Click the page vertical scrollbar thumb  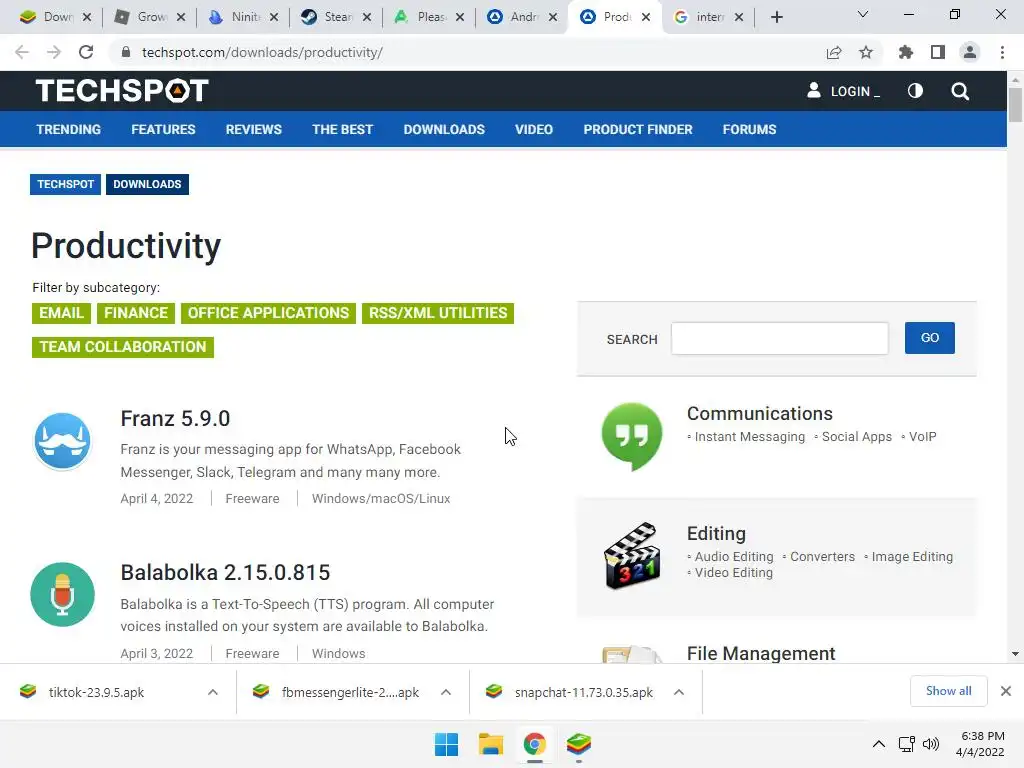(x=1015, y=104)
